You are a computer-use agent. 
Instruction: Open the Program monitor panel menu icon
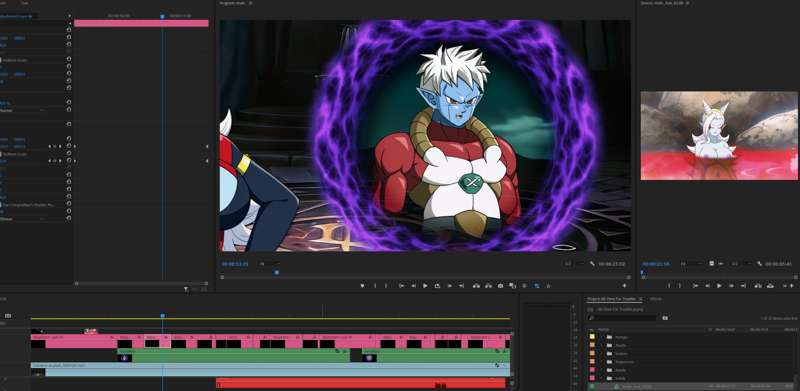(250, 3)
